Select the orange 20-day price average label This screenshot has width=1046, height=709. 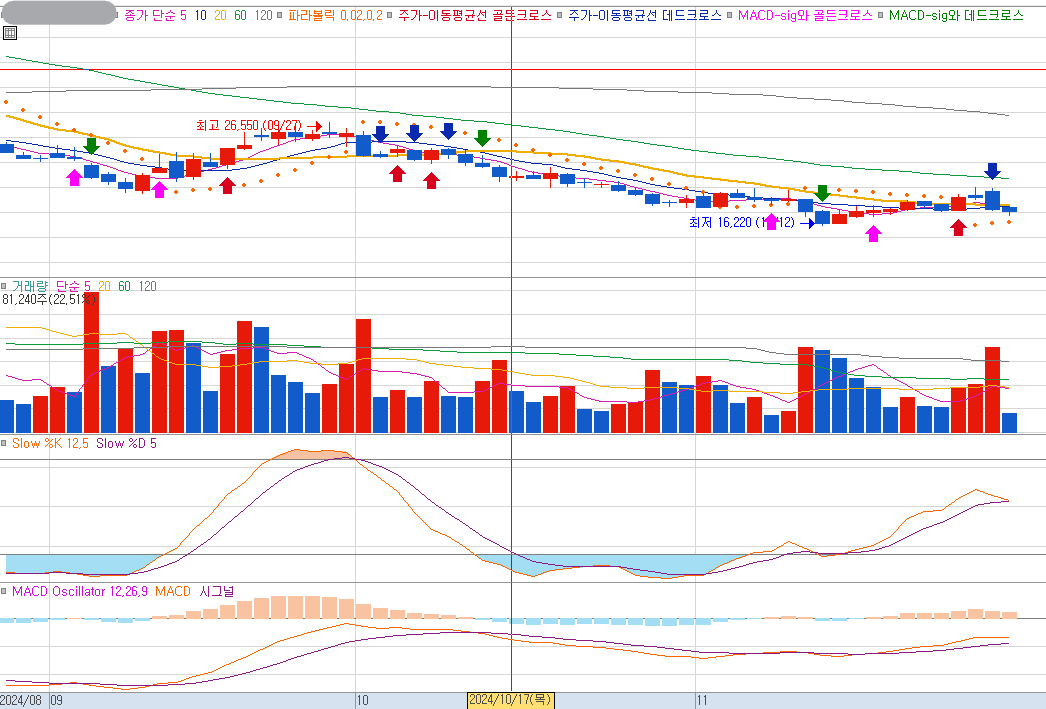pyautogui.click(x=220, y=15)
